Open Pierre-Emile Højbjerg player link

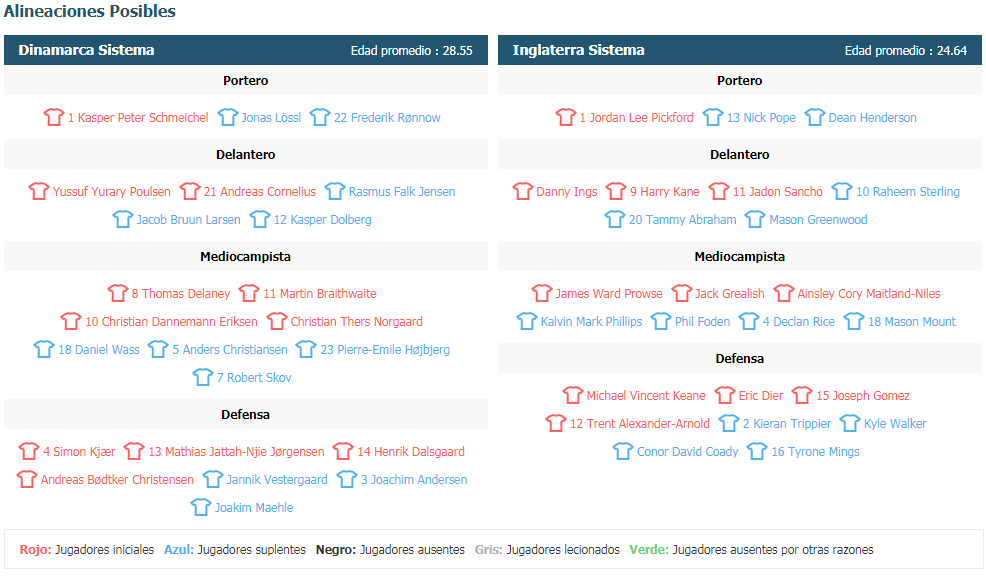point(385,350)
